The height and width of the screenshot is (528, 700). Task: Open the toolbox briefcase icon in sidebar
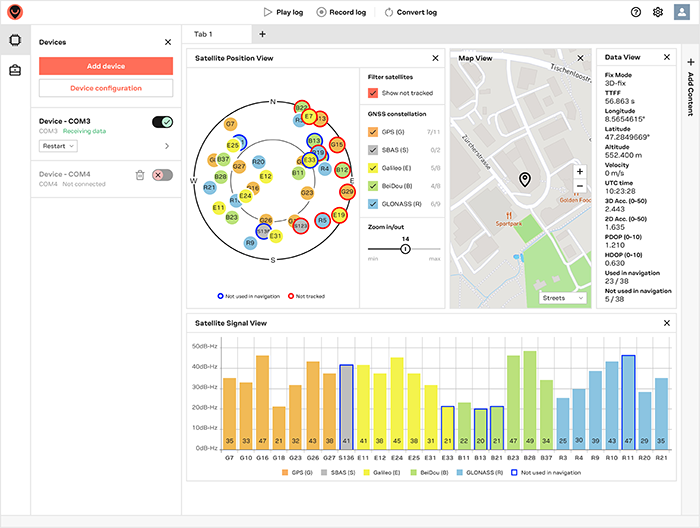pyautogui.click(x=15, y=70)
